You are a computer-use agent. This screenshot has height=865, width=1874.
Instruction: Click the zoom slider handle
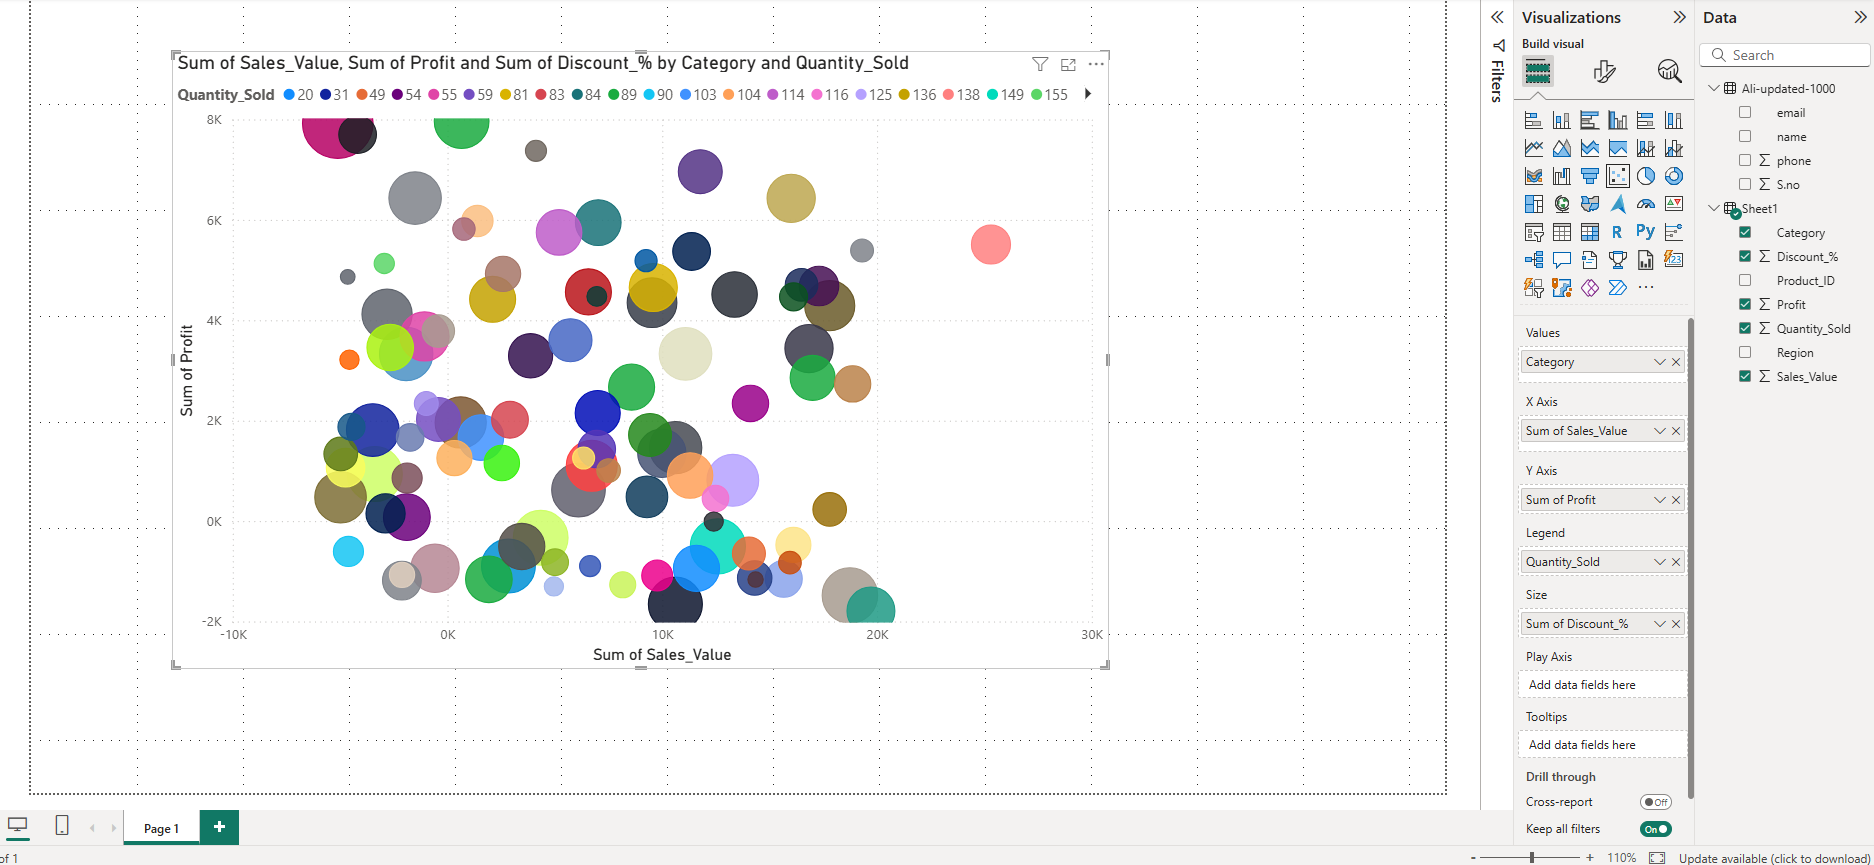(1531, 858)
